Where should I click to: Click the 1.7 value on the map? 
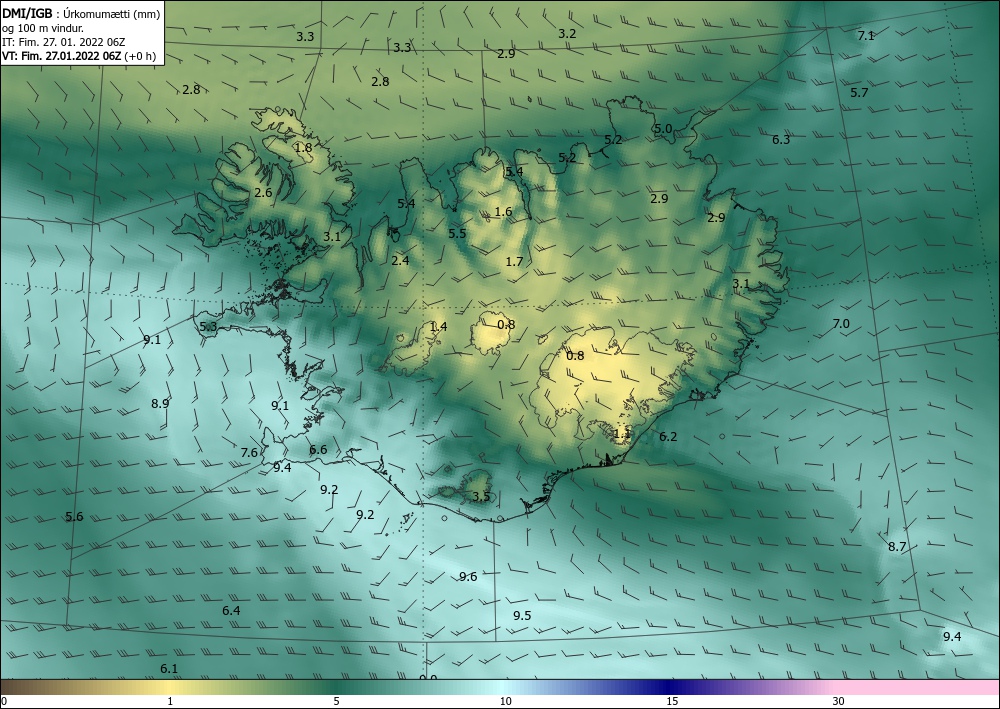point(514,261)
